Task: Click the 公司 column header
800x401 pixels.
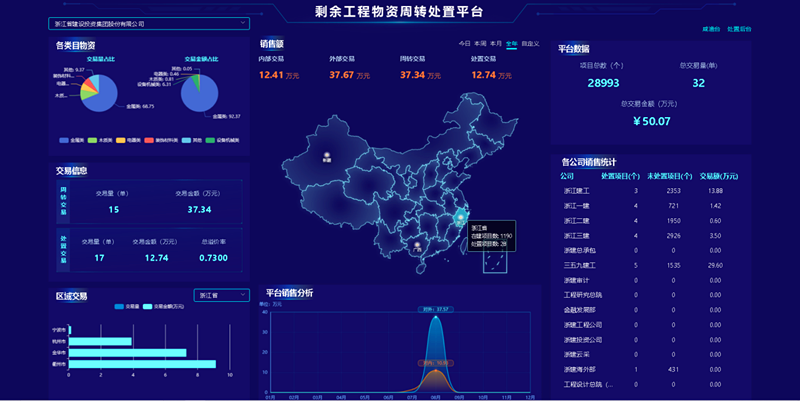Action: point(567,176)
